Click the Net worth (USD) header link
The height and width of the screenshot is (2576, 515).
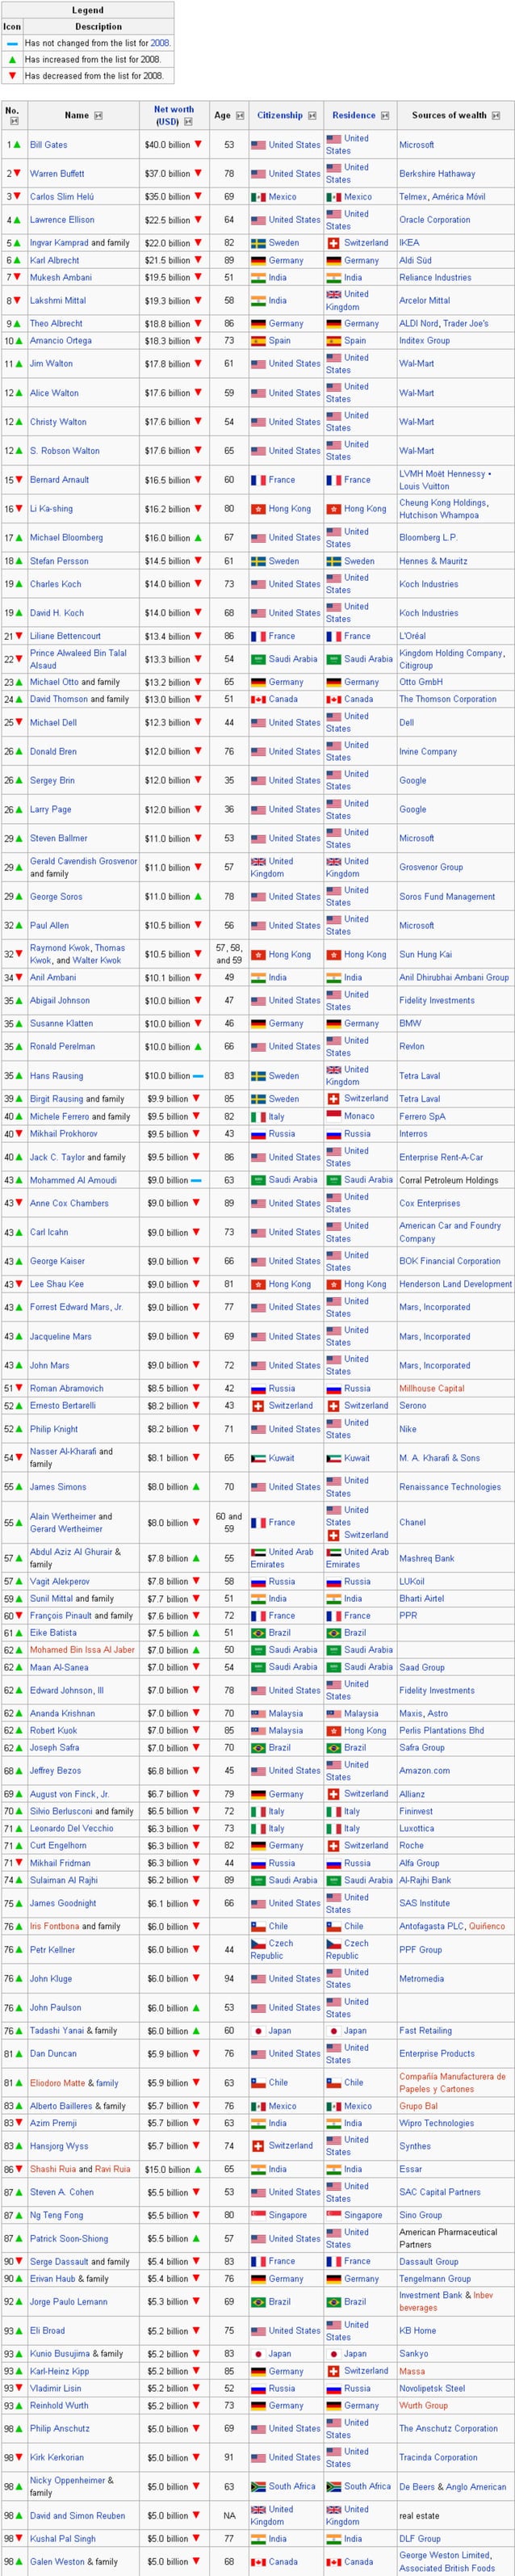pos(174,116)
